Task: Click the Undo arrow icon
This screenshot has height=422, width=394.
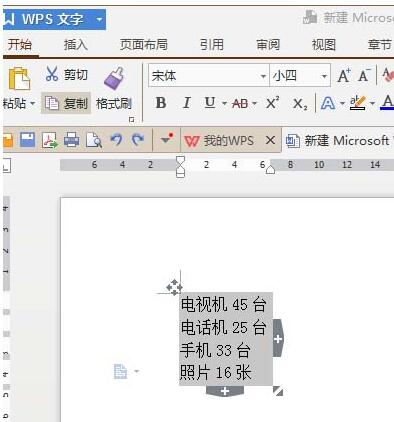Action: click(x=116, y=139)
